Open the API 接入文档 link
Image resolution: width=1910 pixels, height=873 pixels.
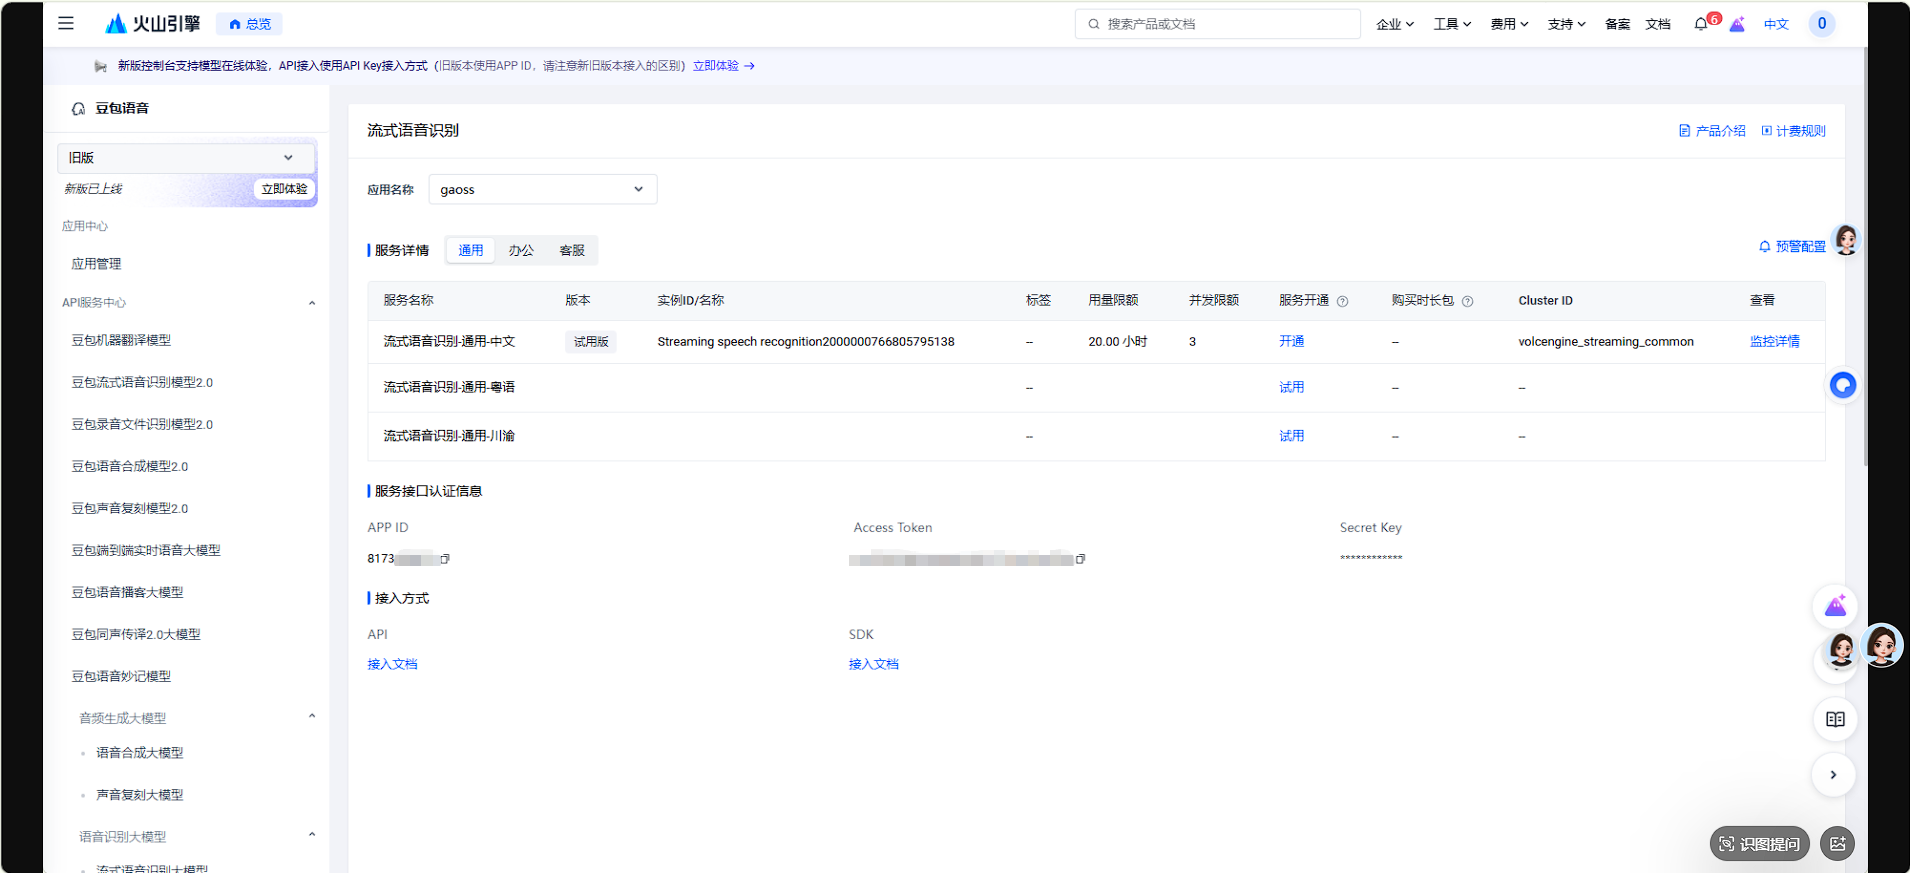392,664
